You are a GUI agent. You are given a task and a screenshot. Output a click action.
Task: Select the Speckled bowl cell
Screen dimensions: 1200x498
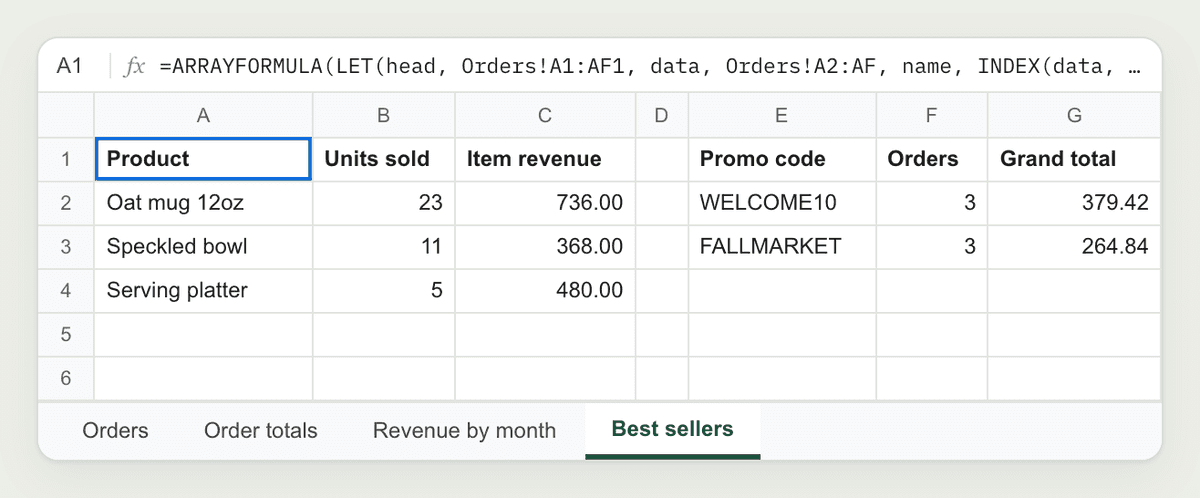click(x=203, y=246)
